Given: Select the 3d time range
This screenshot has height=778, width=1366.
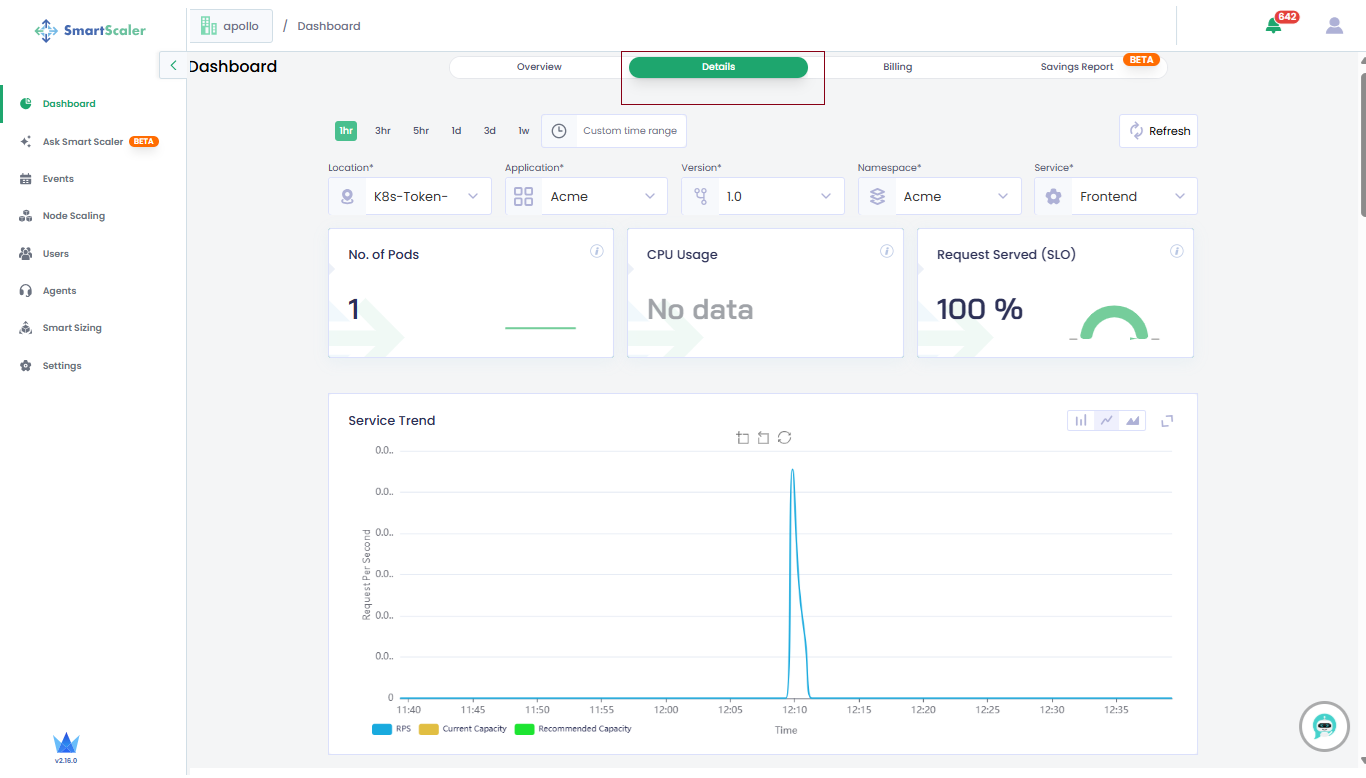Looking at the screenshot, I should coord(490,131).
